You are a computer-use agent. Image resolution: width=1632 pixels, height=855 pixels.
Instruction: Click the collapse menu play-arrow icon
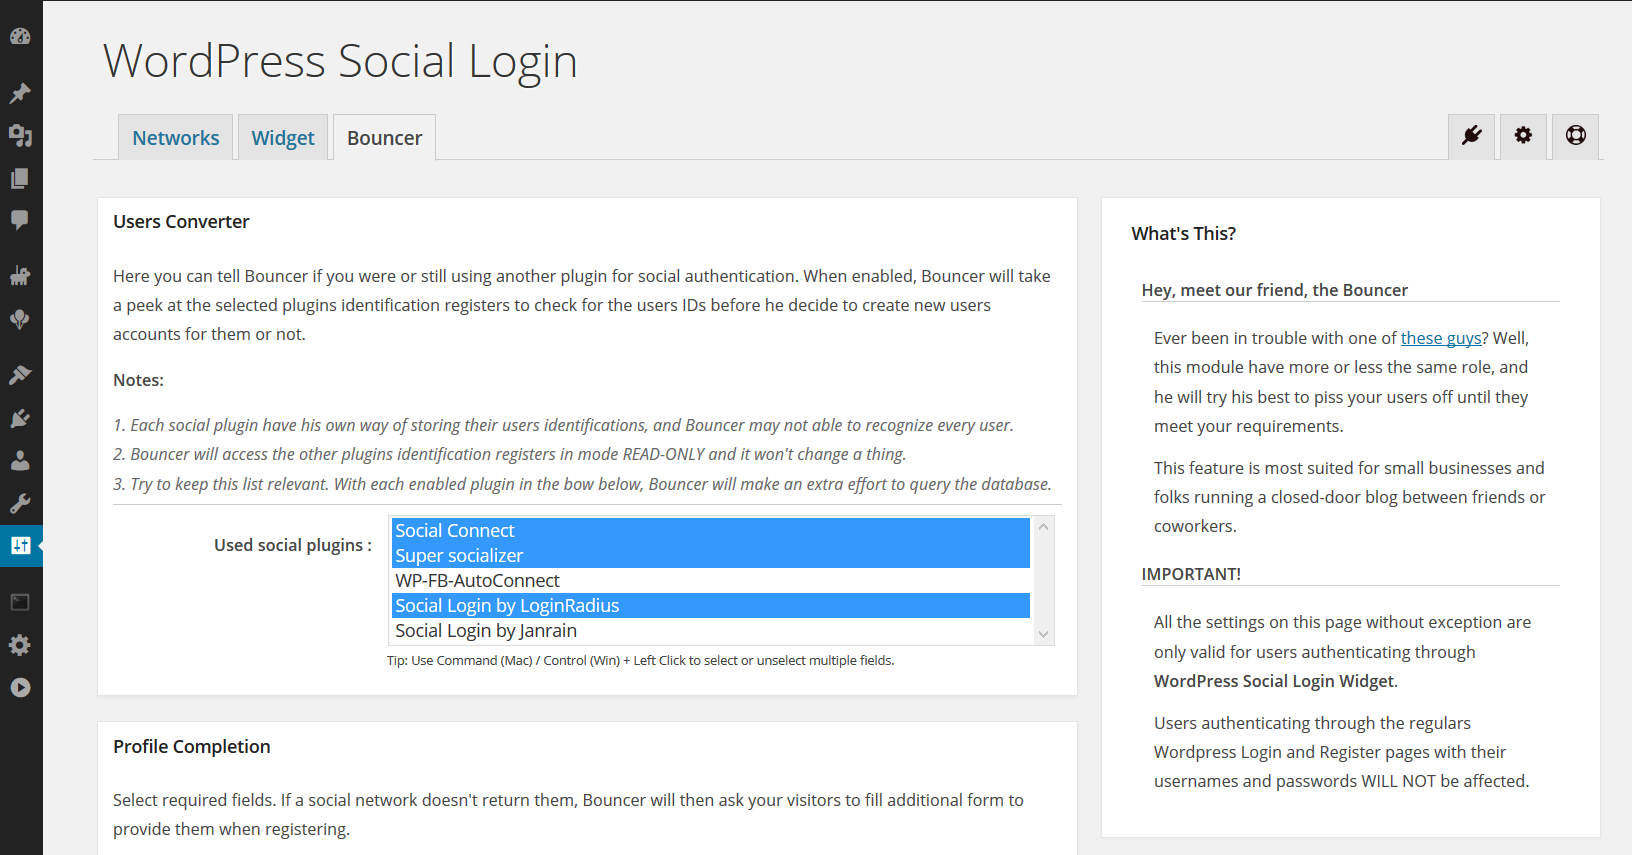pos(20,688)
